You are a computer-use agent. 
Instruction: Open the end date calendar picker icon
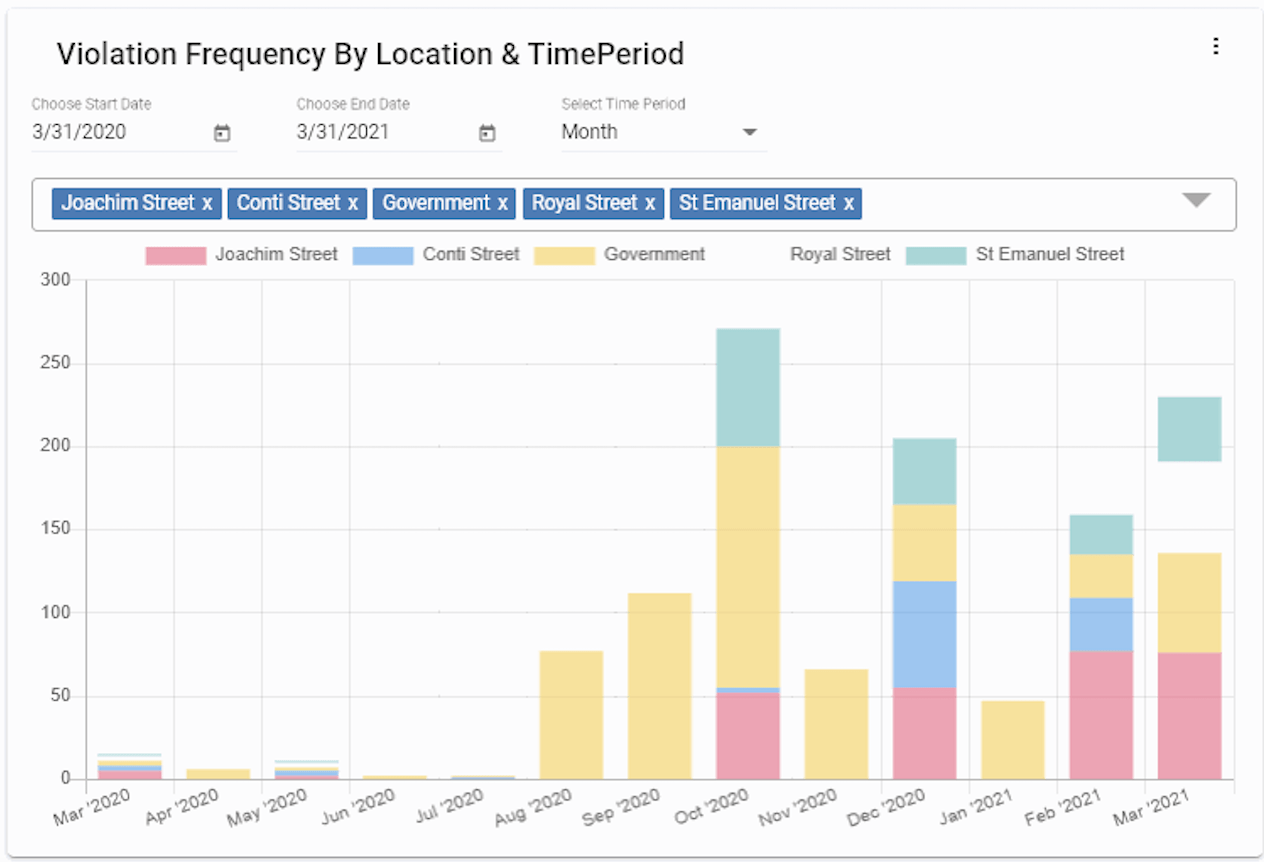pos(486,132)
